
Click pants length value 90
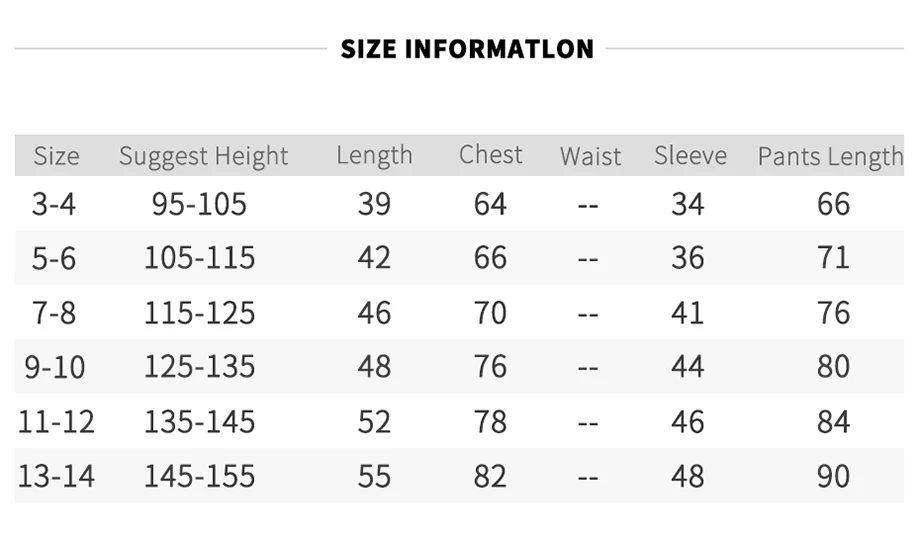[833, 476]
